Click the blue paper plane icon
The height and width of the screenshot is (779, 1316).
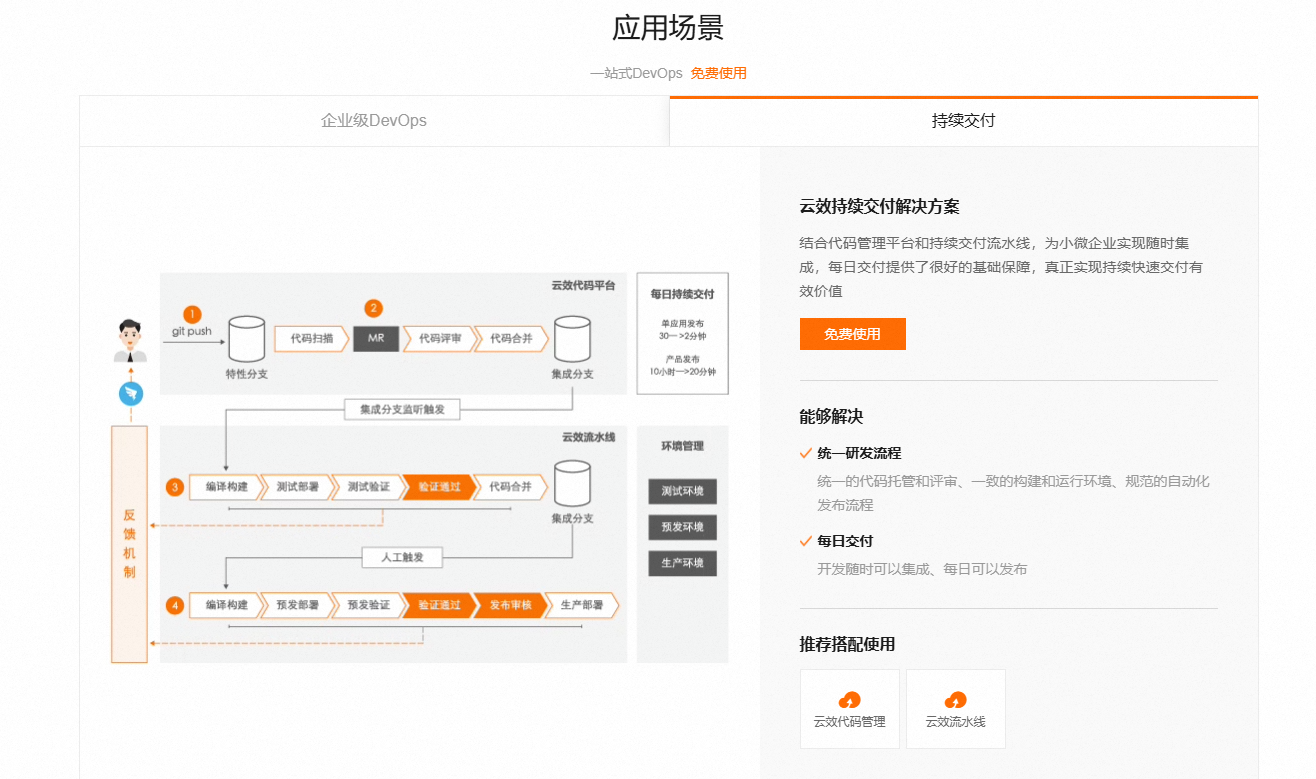(x=130, y=394)
